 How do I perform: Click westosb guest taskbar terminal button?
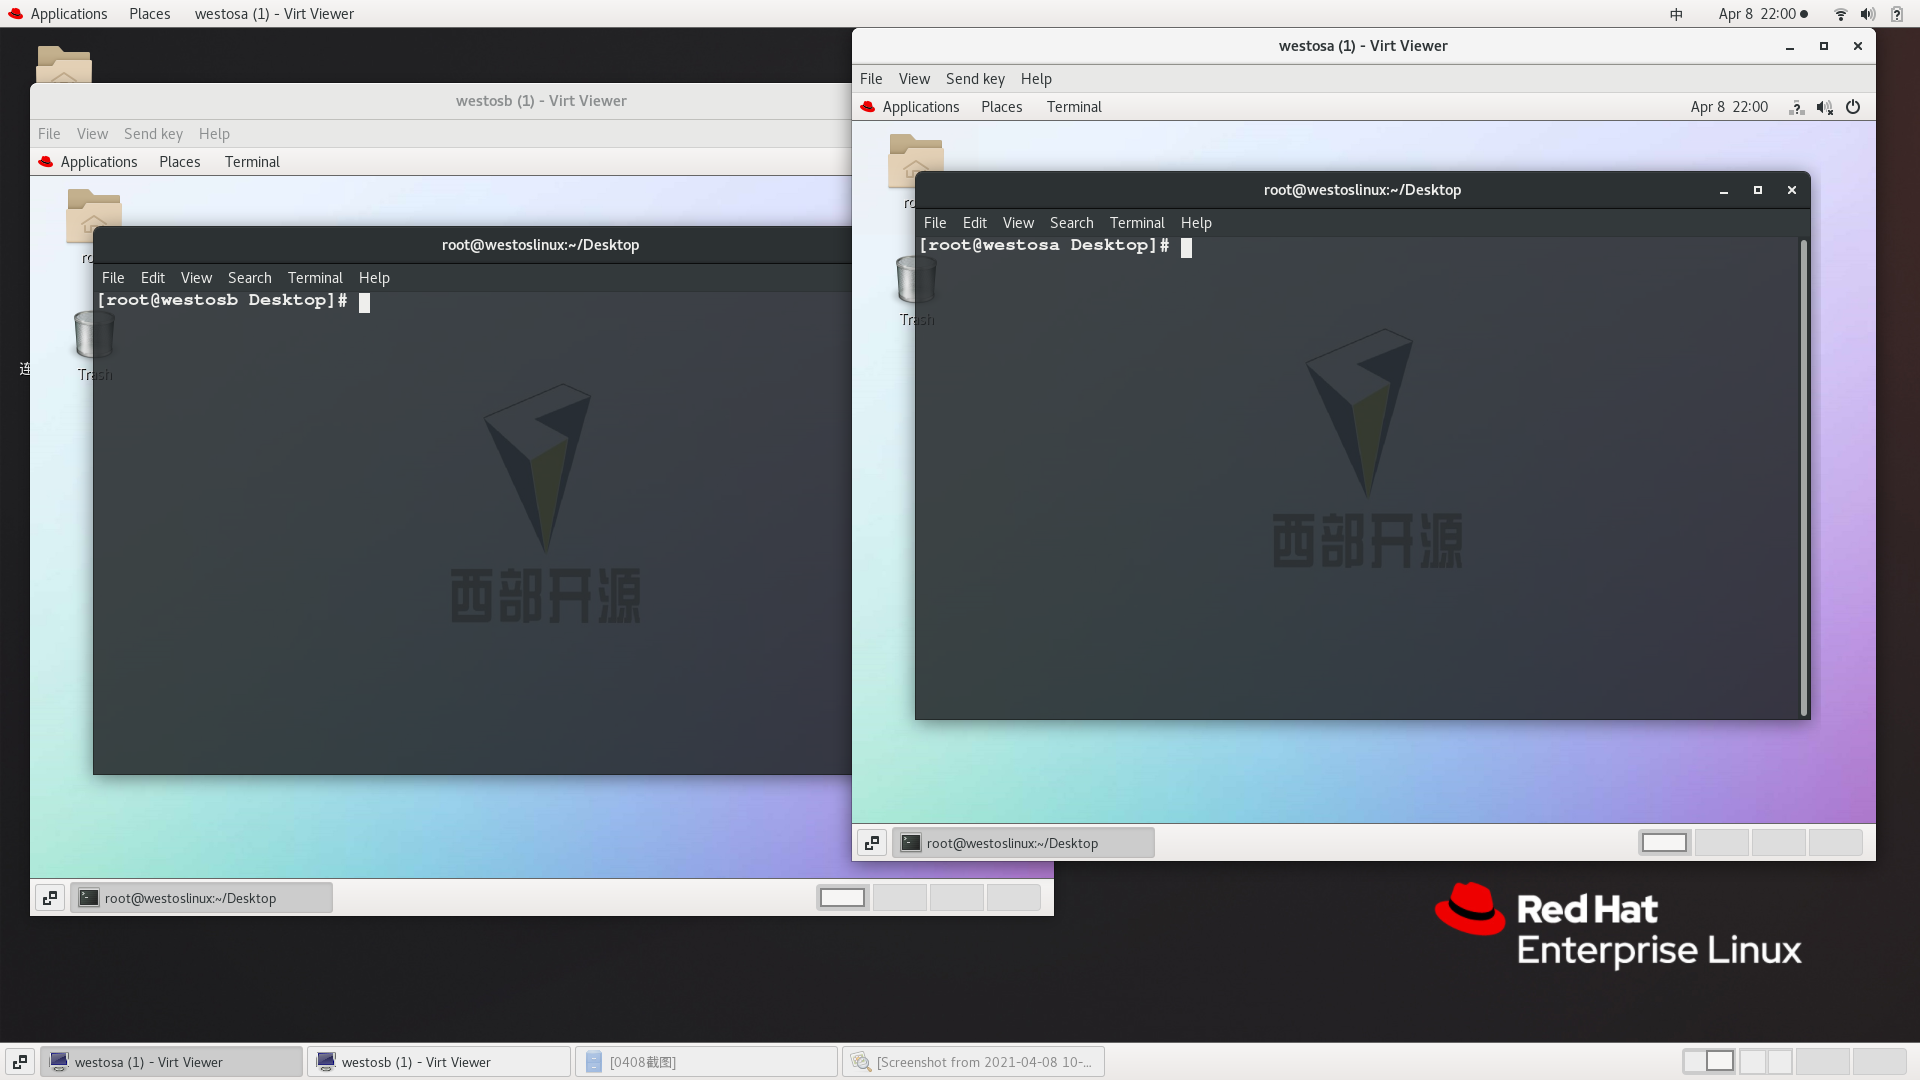[x=201, y=898]
